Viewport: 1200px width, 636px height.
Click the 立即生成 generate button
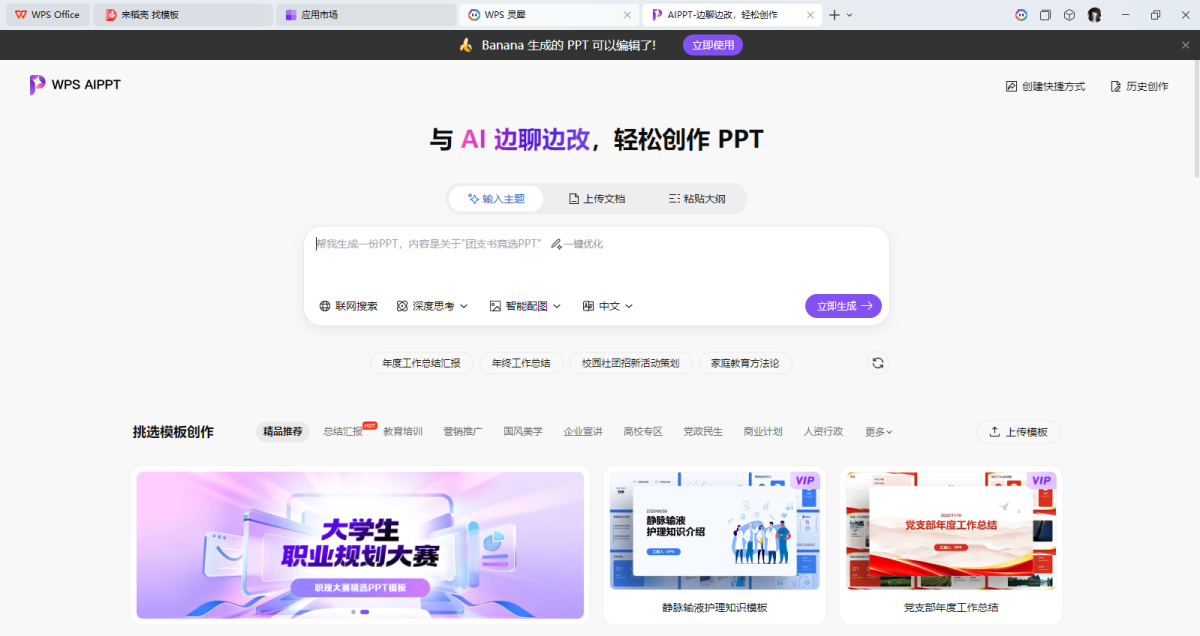coord(843,306)
